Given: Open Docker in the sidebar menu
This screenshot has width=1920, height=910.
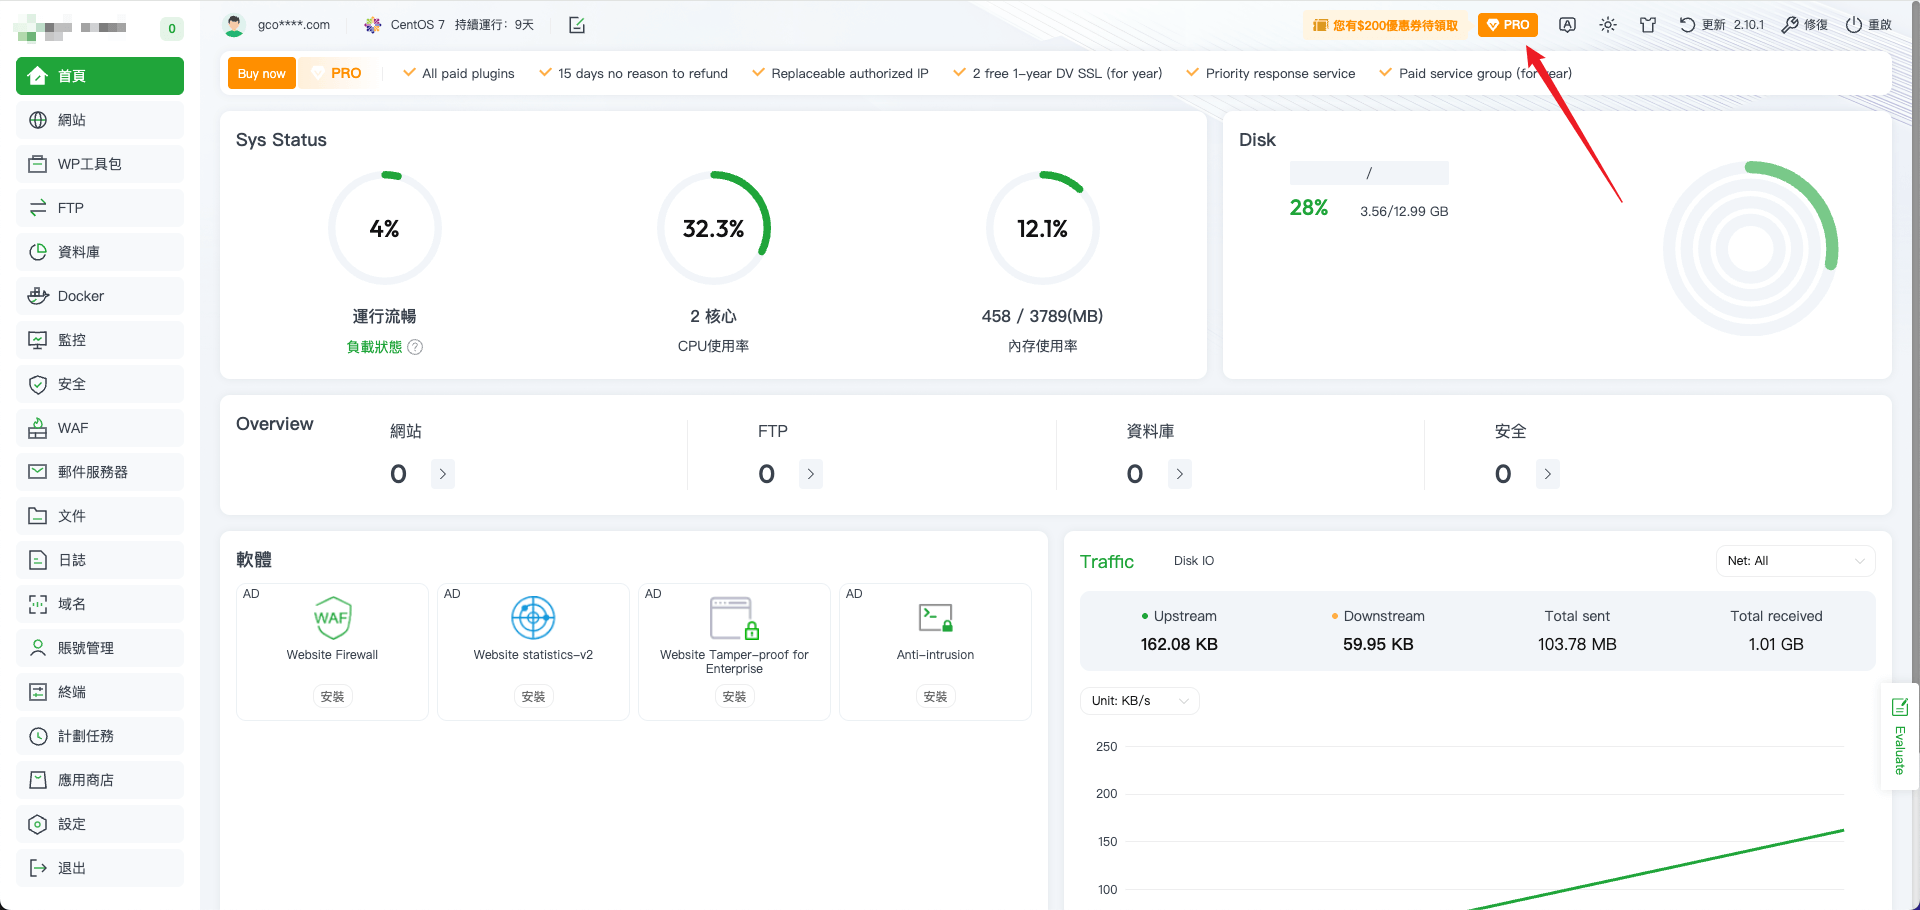Looking at the screenshot, I should (100, 296).
